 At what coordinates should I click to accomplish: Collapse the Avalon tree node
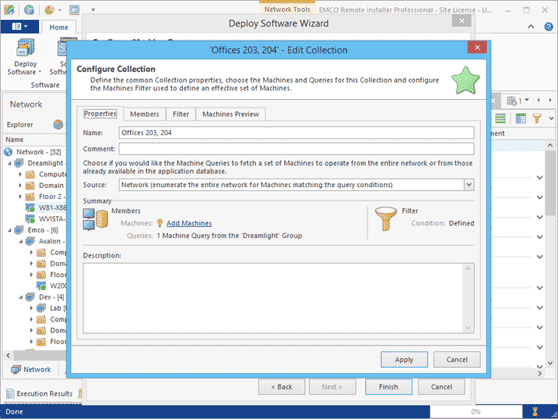pyautogui.click(x=21, y=241)
